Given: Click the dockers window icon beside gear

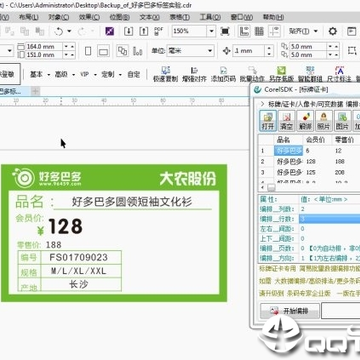Looking at the screenshot, I should pyautogui.click(x=352, y=32).
